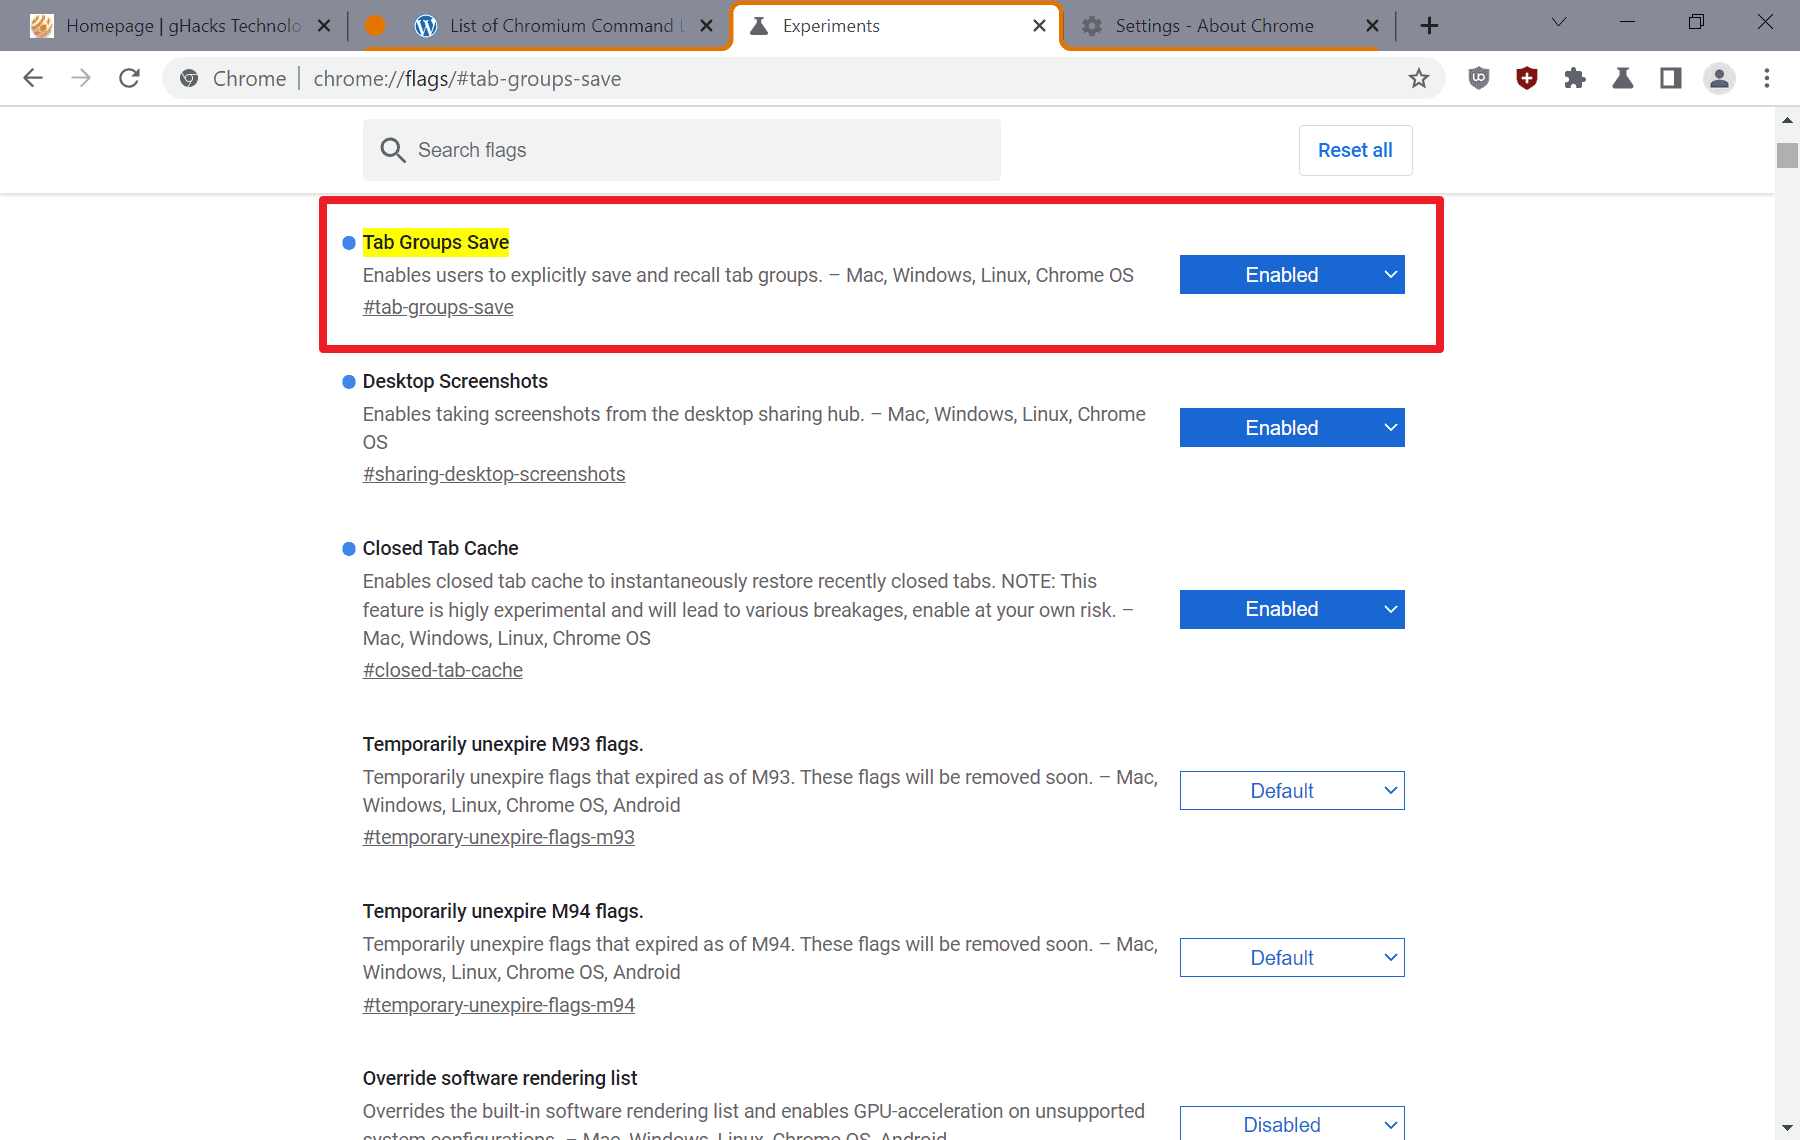This screenshot has height=1140, width=1800.
Task: Close the Settings - About Chrome tab
Action: point(1373,26)
